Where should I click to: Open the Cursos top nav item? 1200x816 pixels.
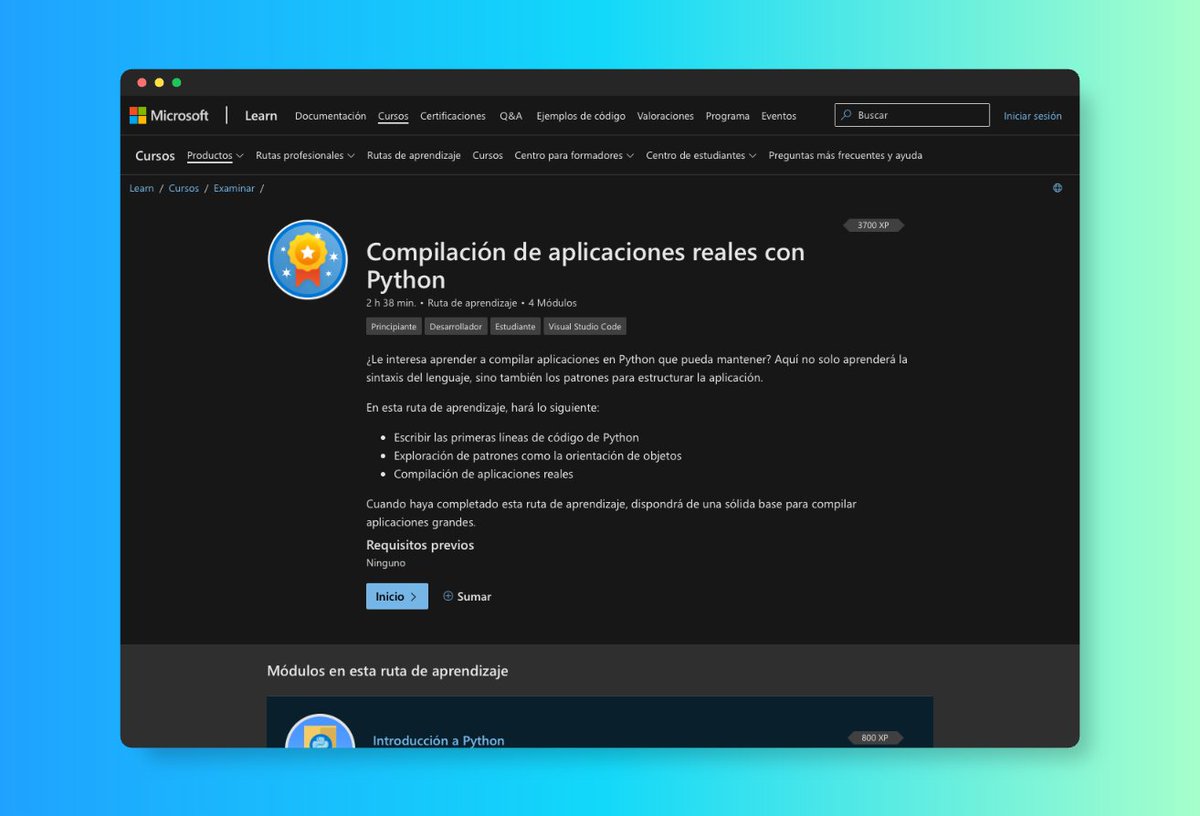tap(393, 116)
